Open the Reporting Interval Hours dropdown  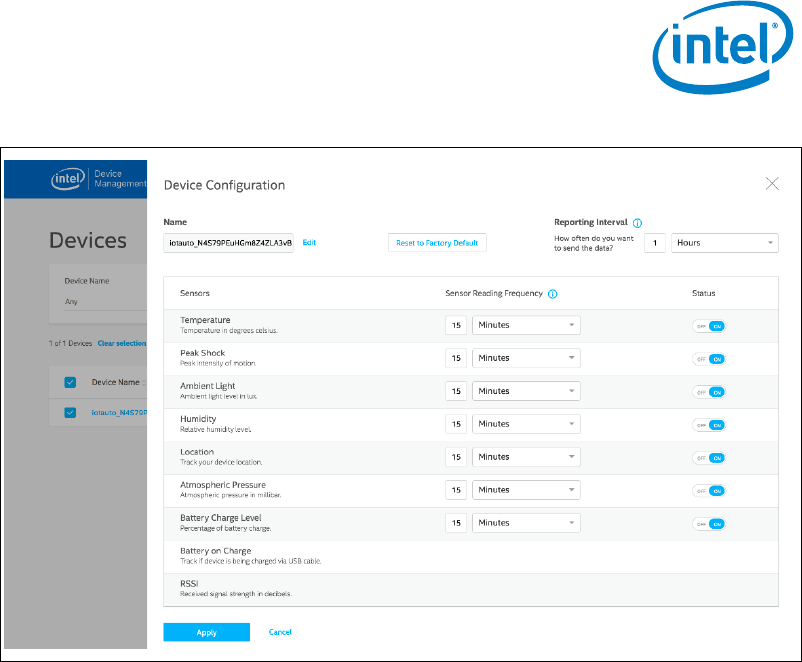[725, 243]
